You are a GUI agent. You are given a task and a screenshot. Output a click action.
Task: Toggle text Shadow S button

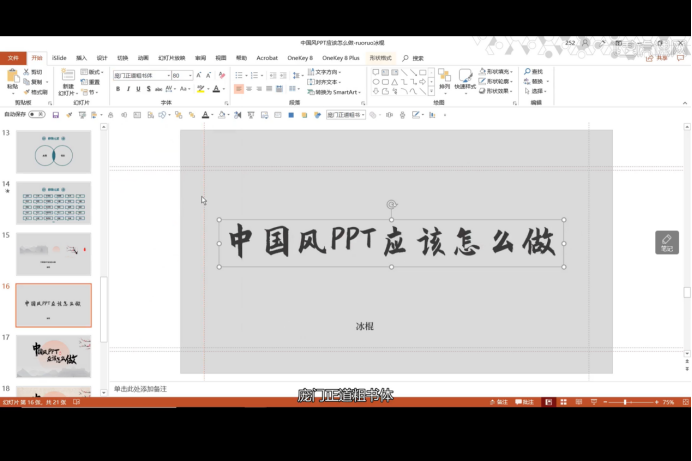point(148,89)
